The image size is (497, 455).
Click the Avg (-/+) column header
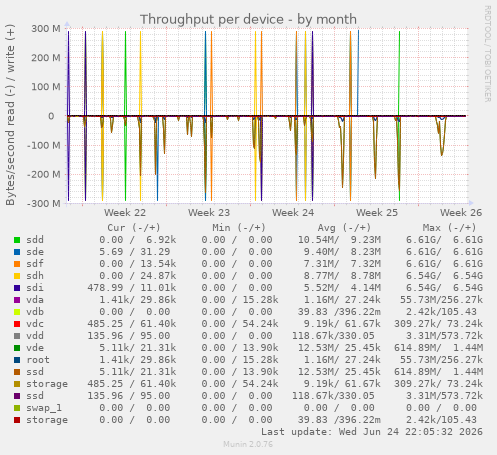click(x=344, y=228)
